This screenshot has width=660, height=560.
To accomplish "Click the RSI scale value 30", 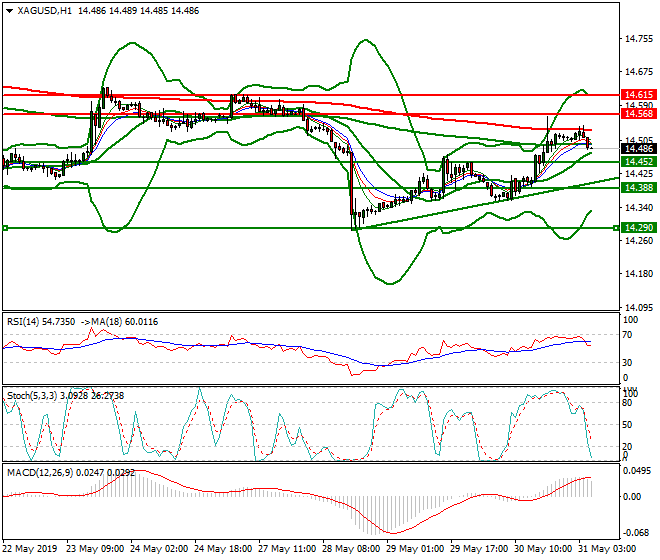I will coord(627,363).
